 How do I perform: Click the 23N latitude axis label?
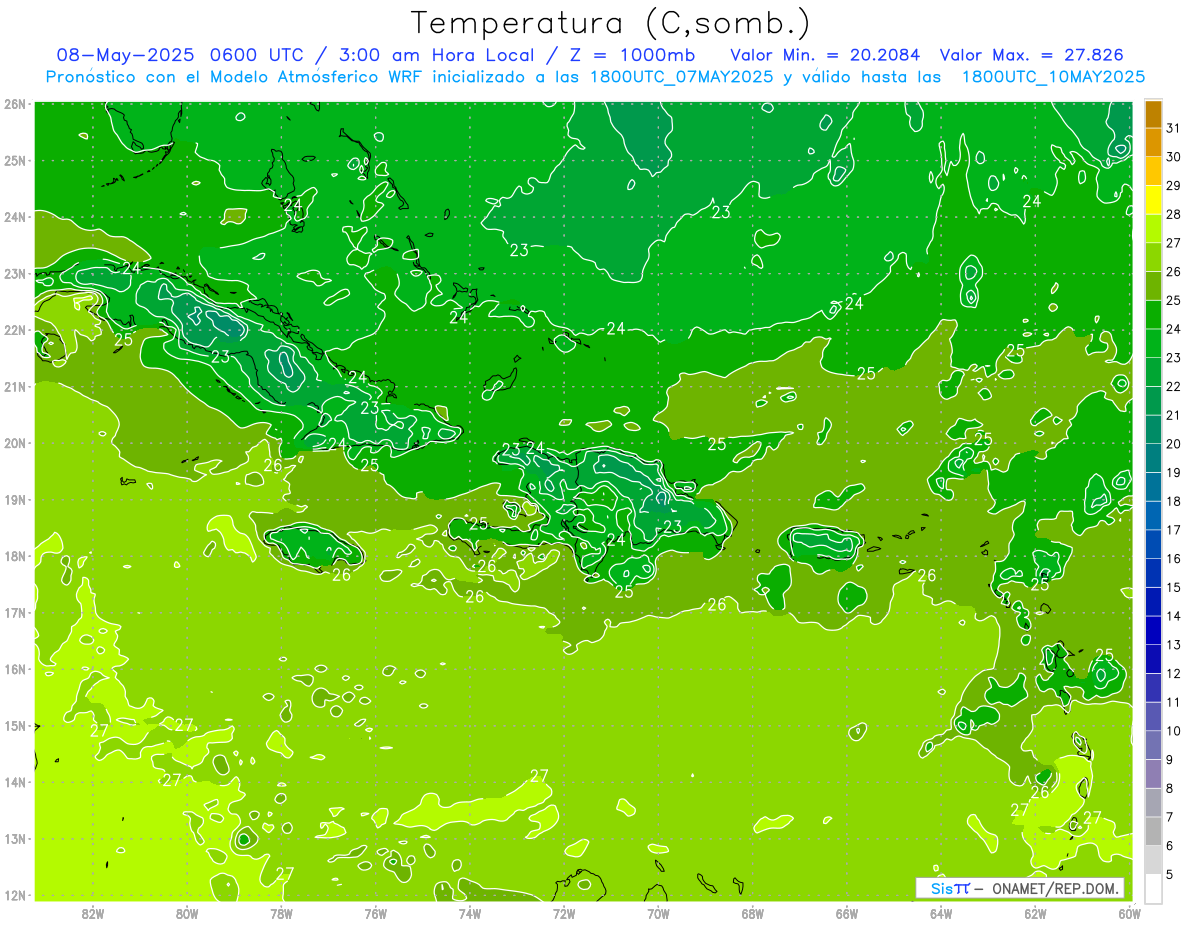[x=14, y=273]
